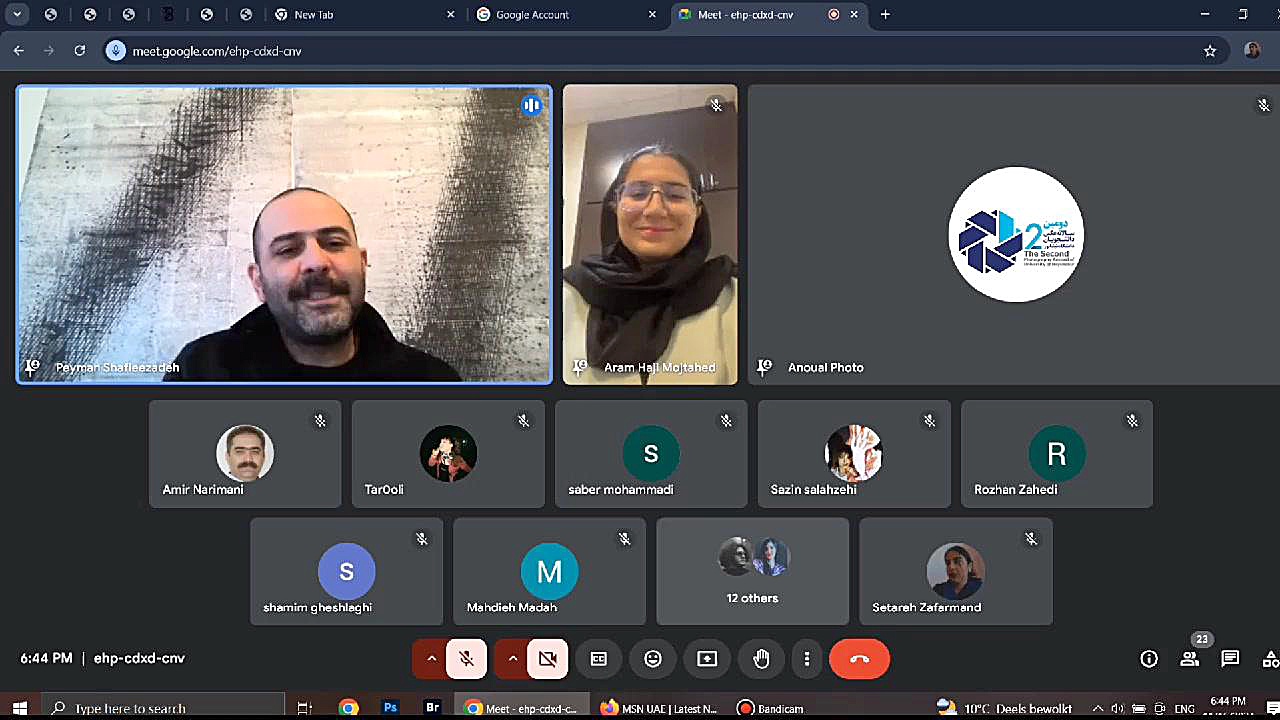Viewport: 1280px width, 720px height.
Task: Click the 12 others participants tile
Action: pos(752,571)
